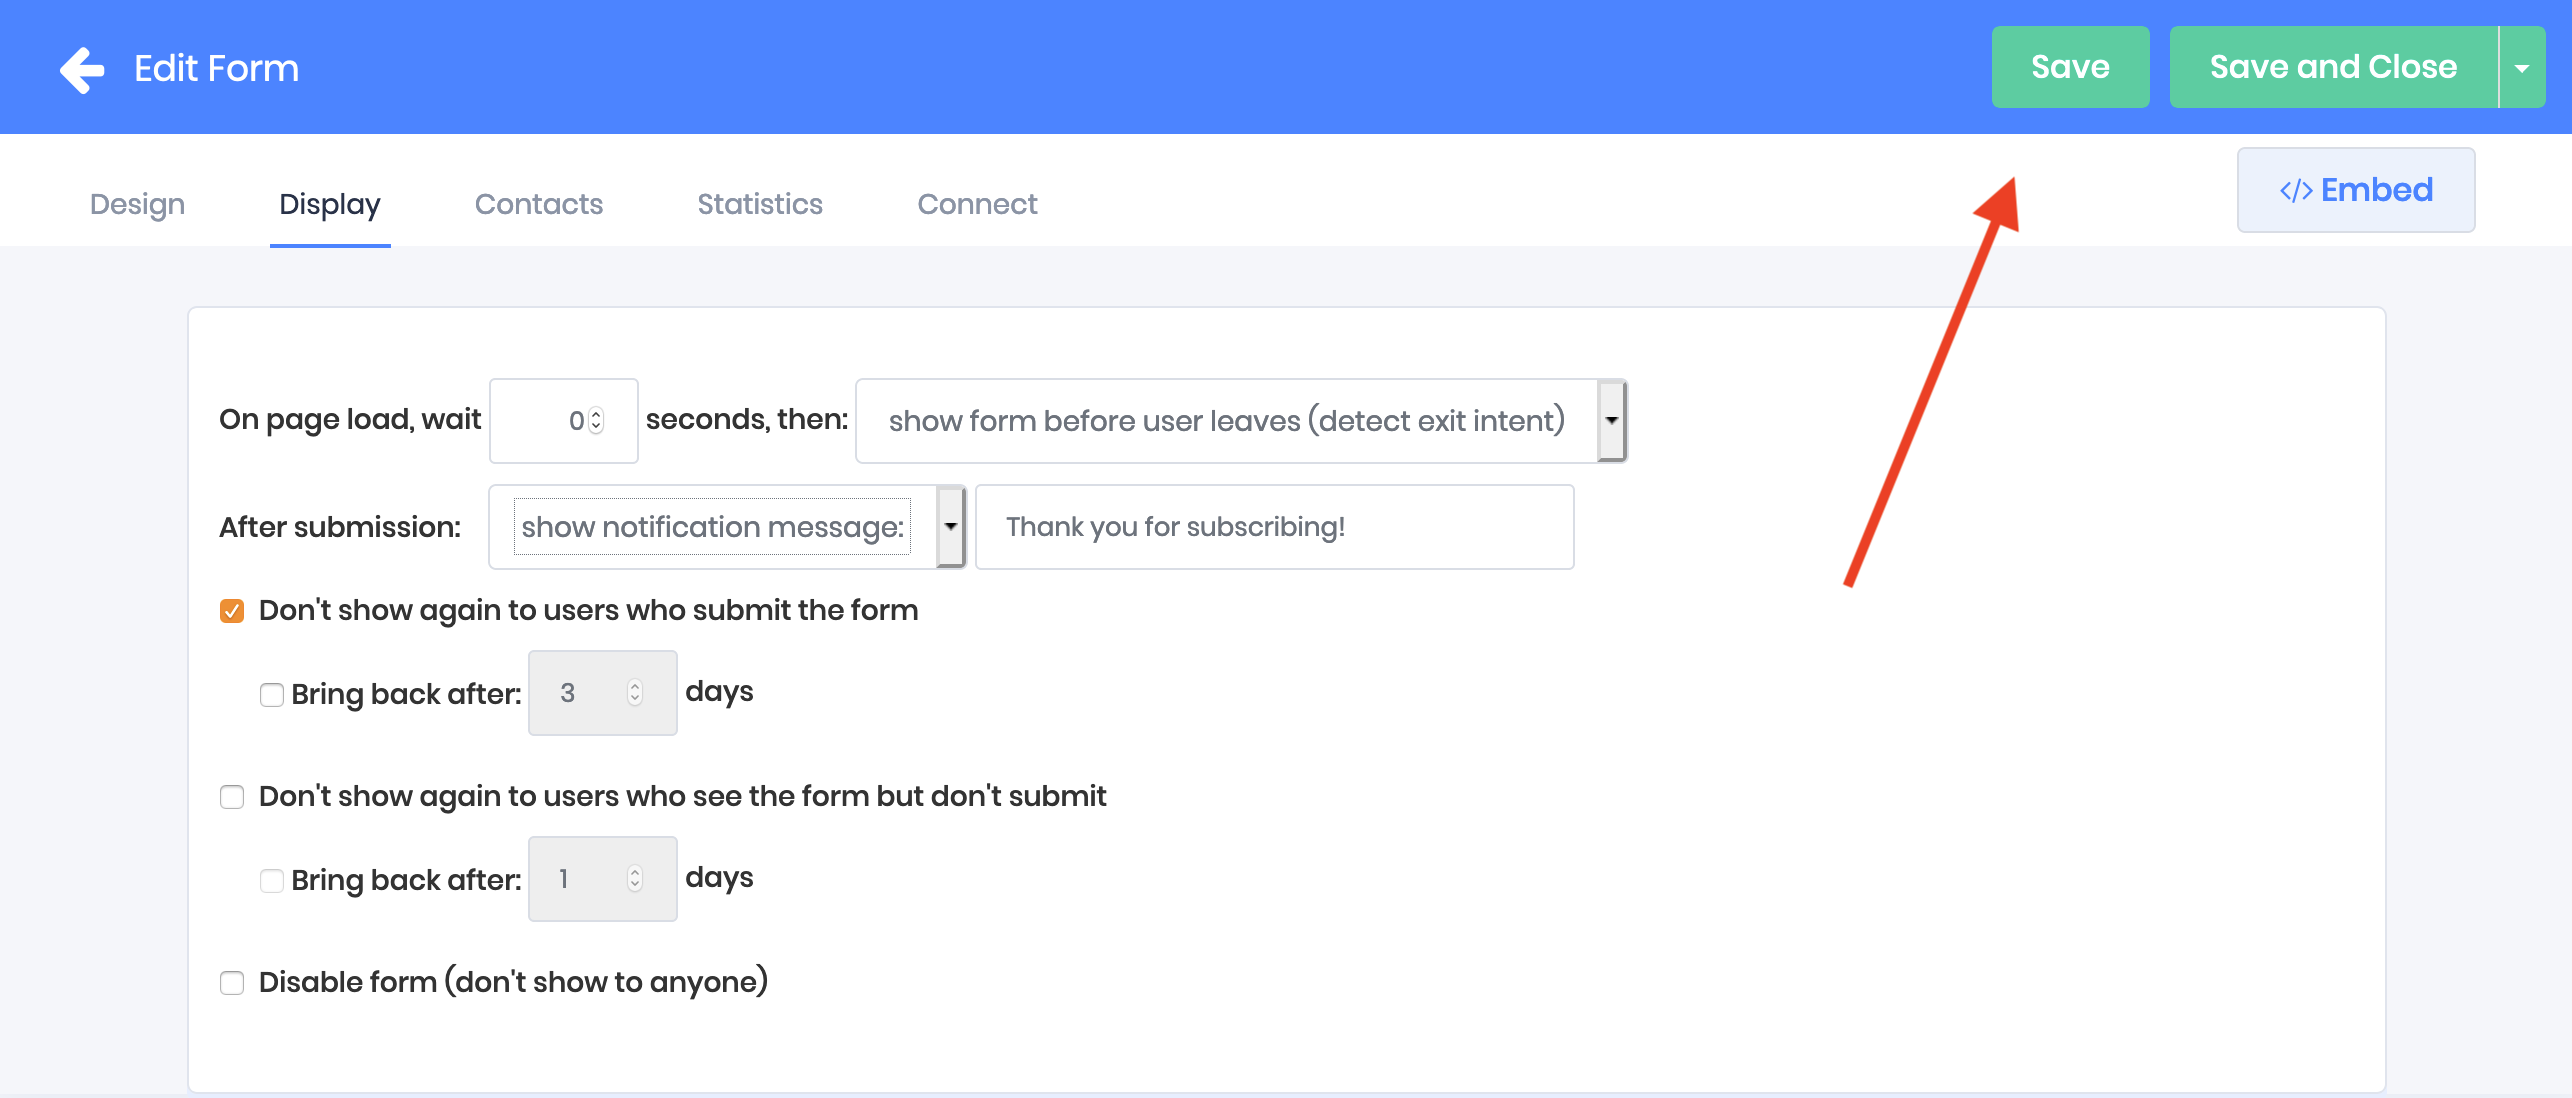
Task: Click the Thank you message text field
Action: pyautogui.click(x=1274, y=527)
